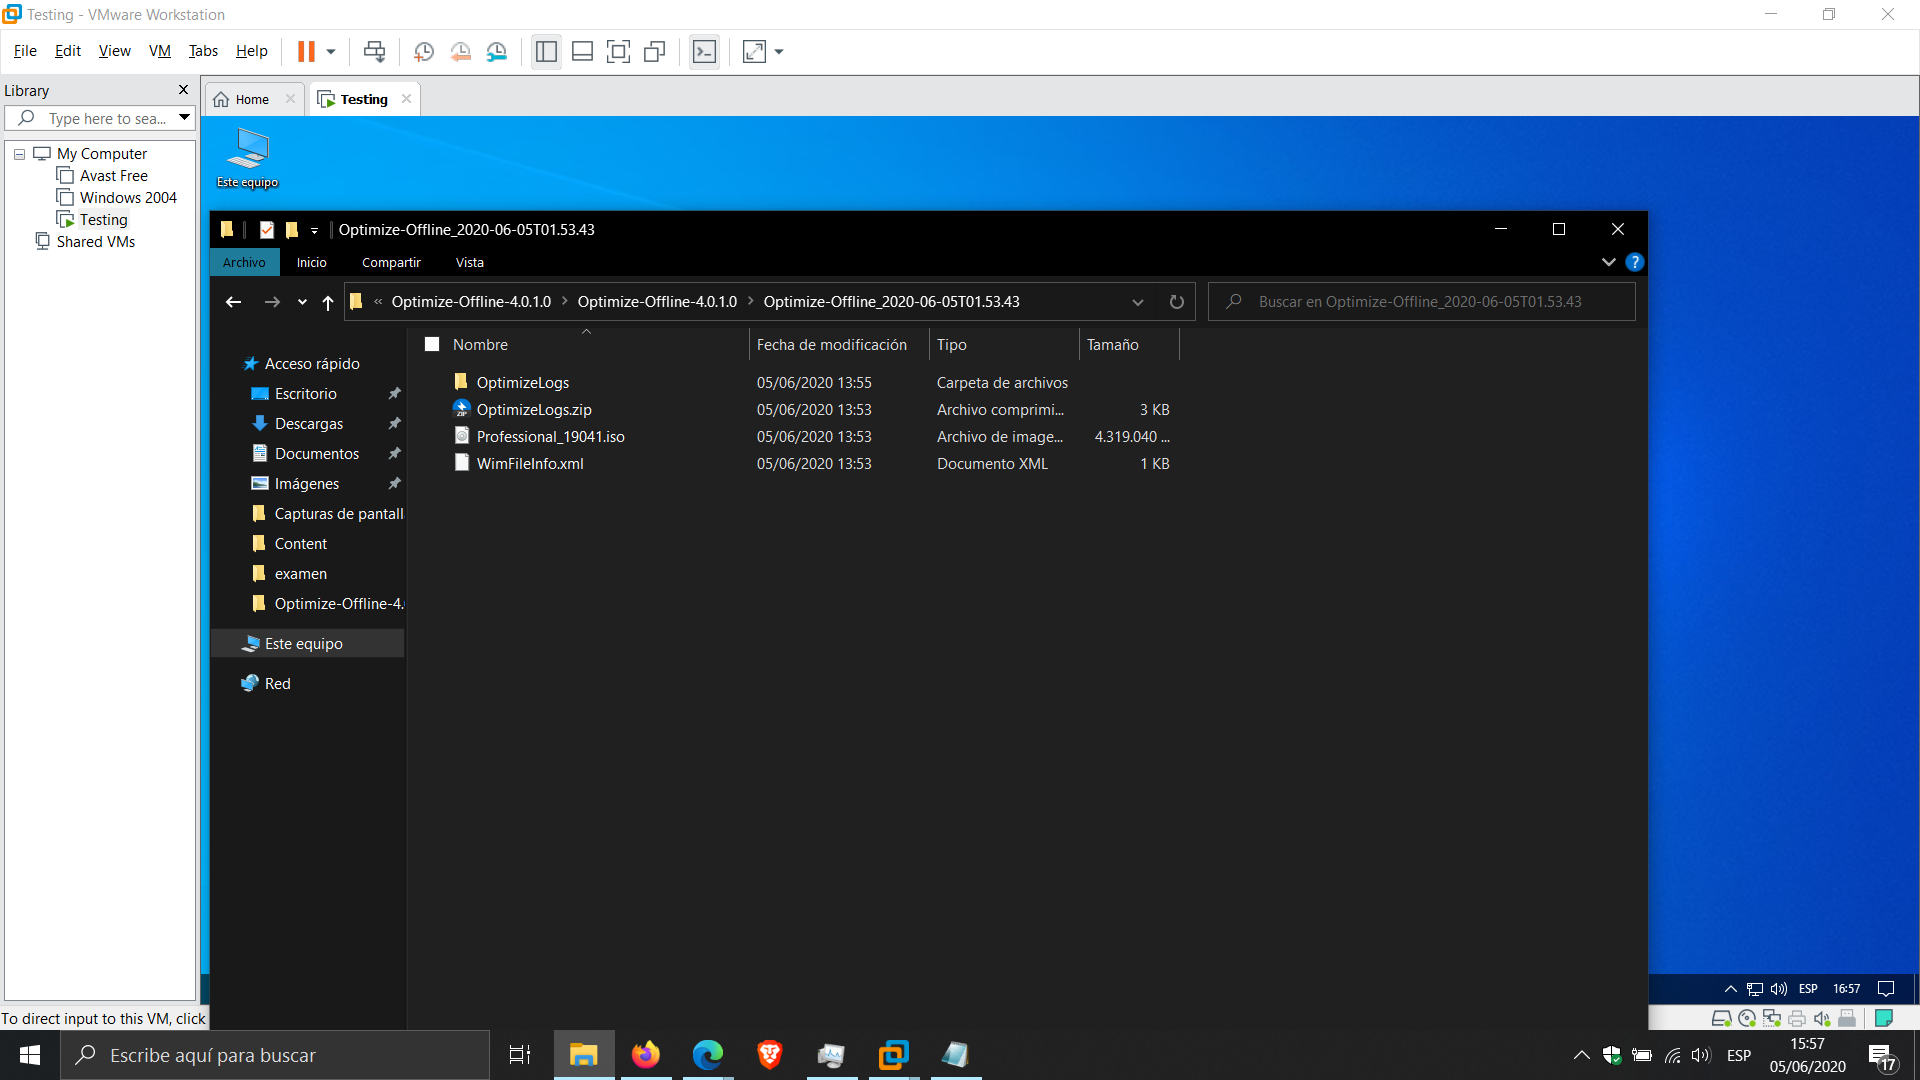Pause the virtual machine
The width and height of the screenshot is (1920, 1080).
pyautogui.click(x=306, y=51)
